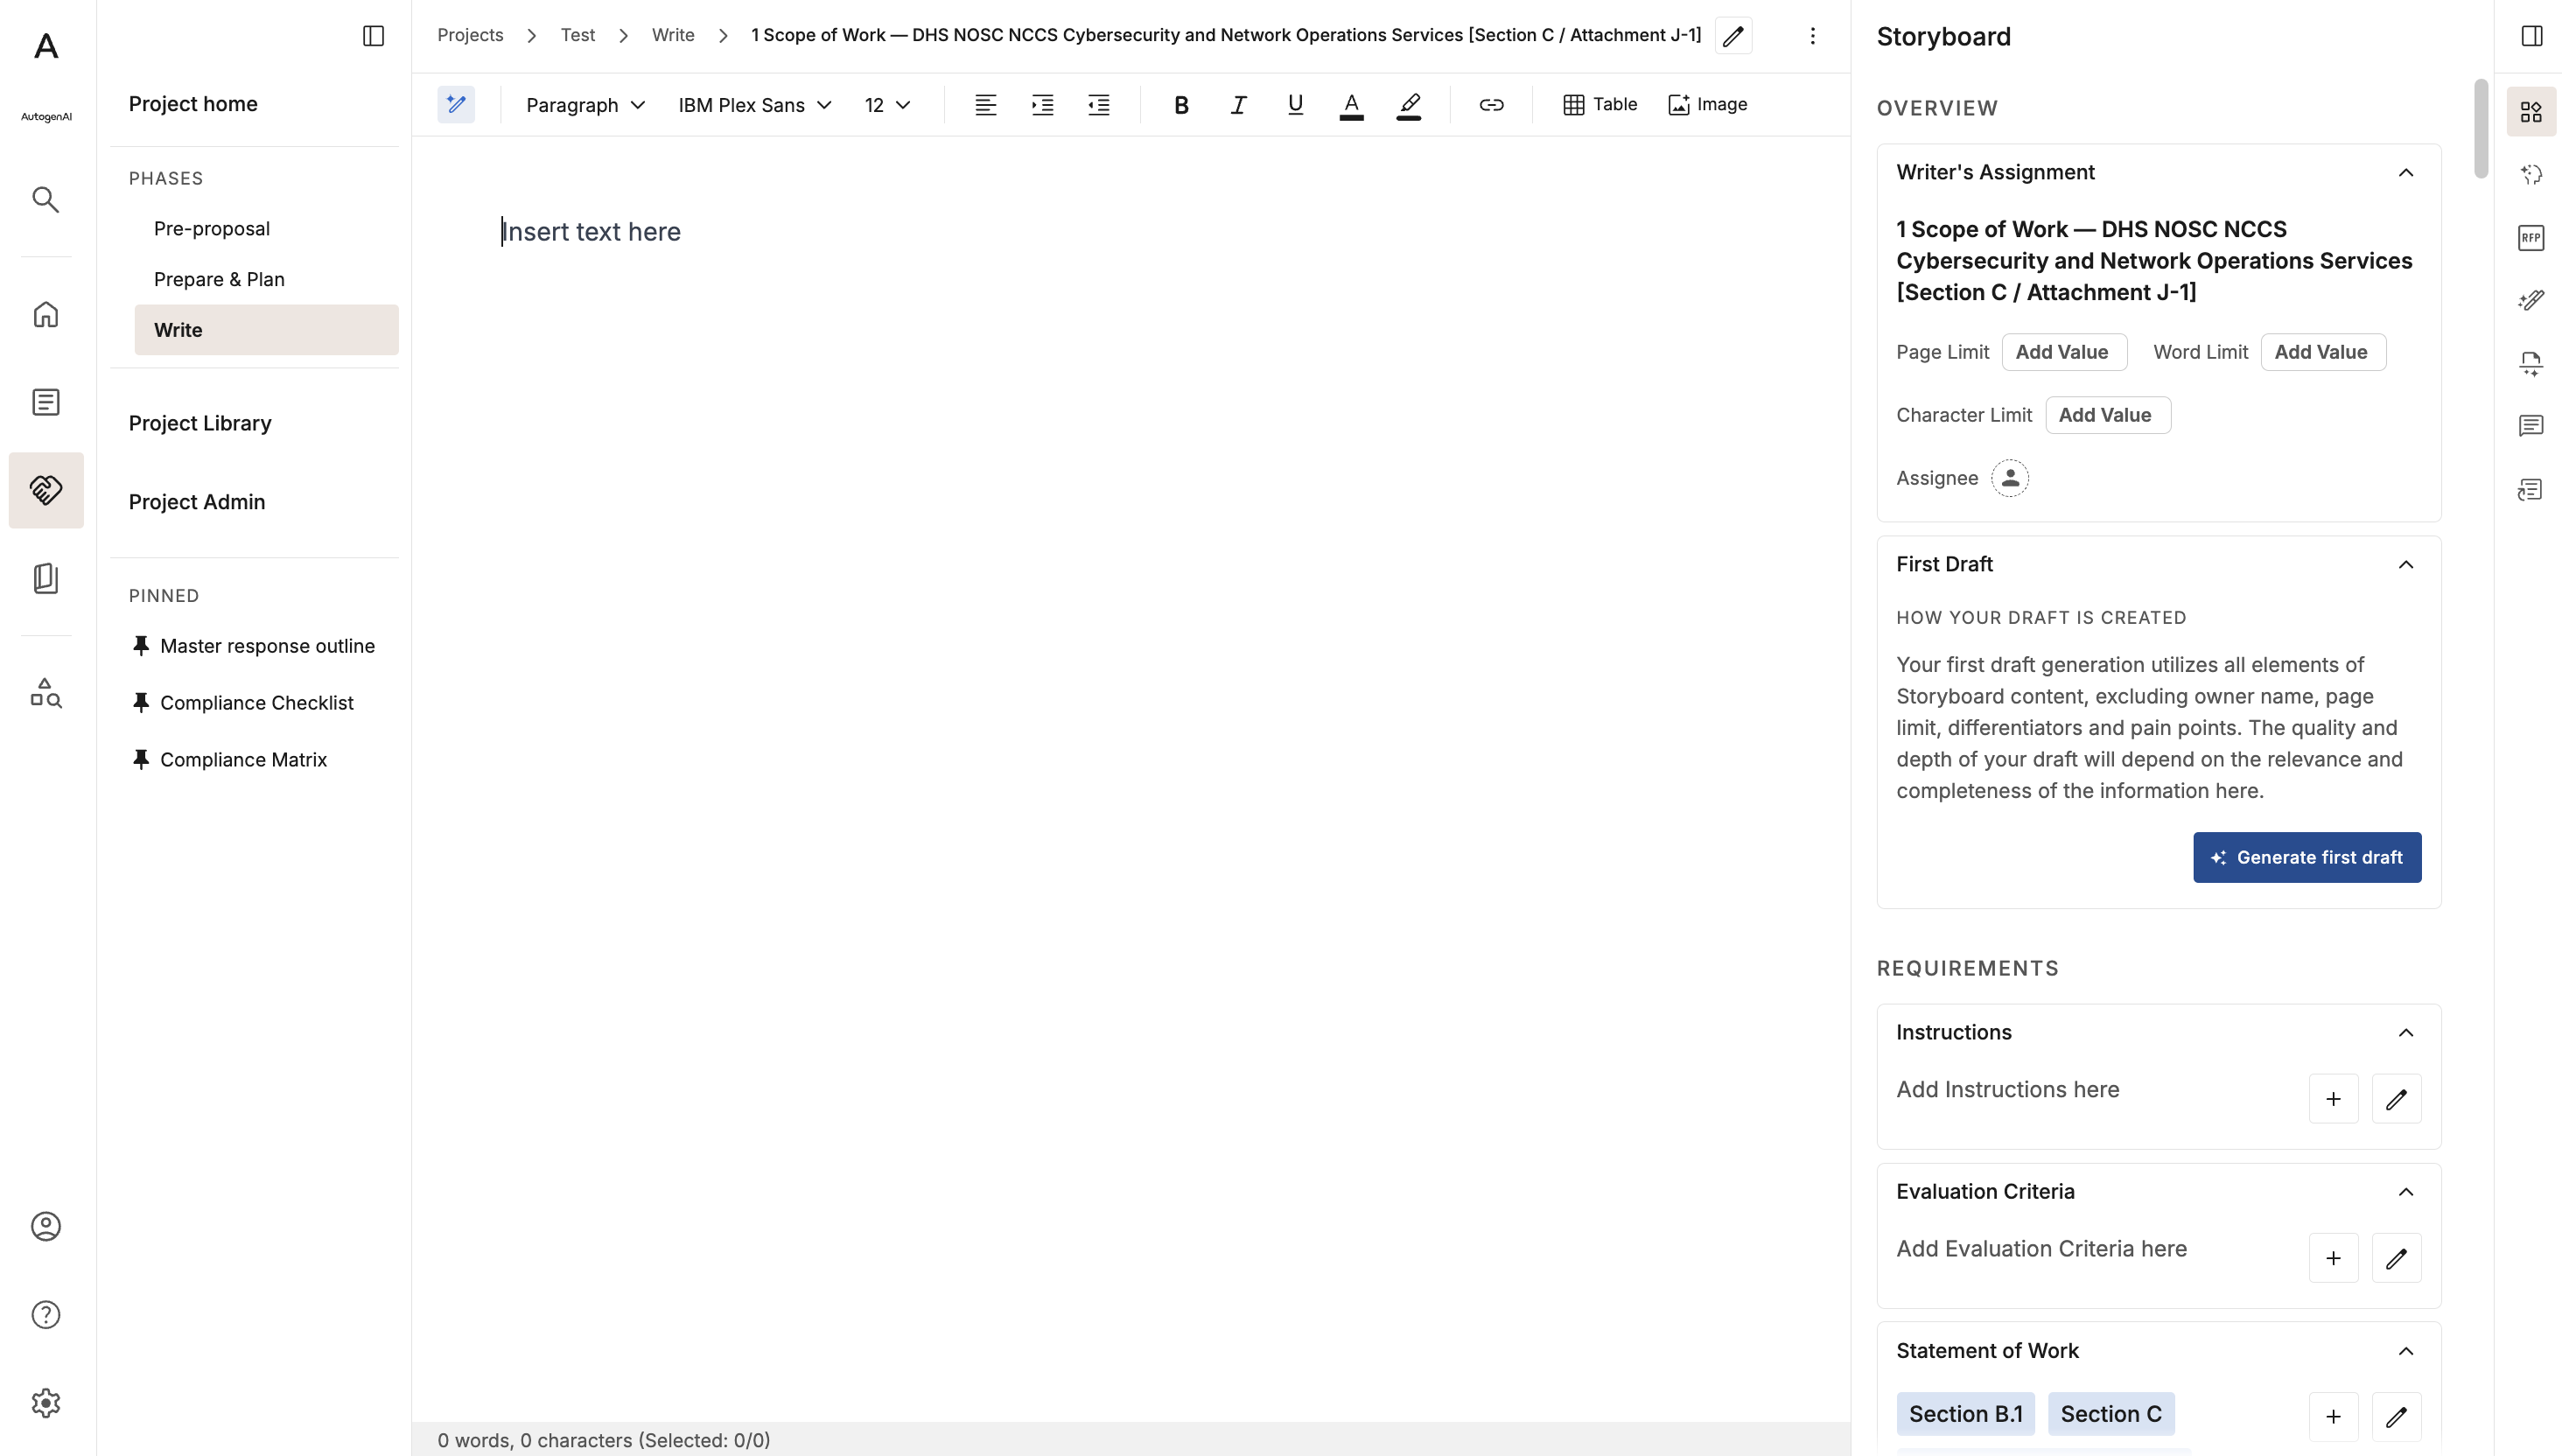
Task: Open the shapes search icon in left rail
Action: (x=46, y=692)
